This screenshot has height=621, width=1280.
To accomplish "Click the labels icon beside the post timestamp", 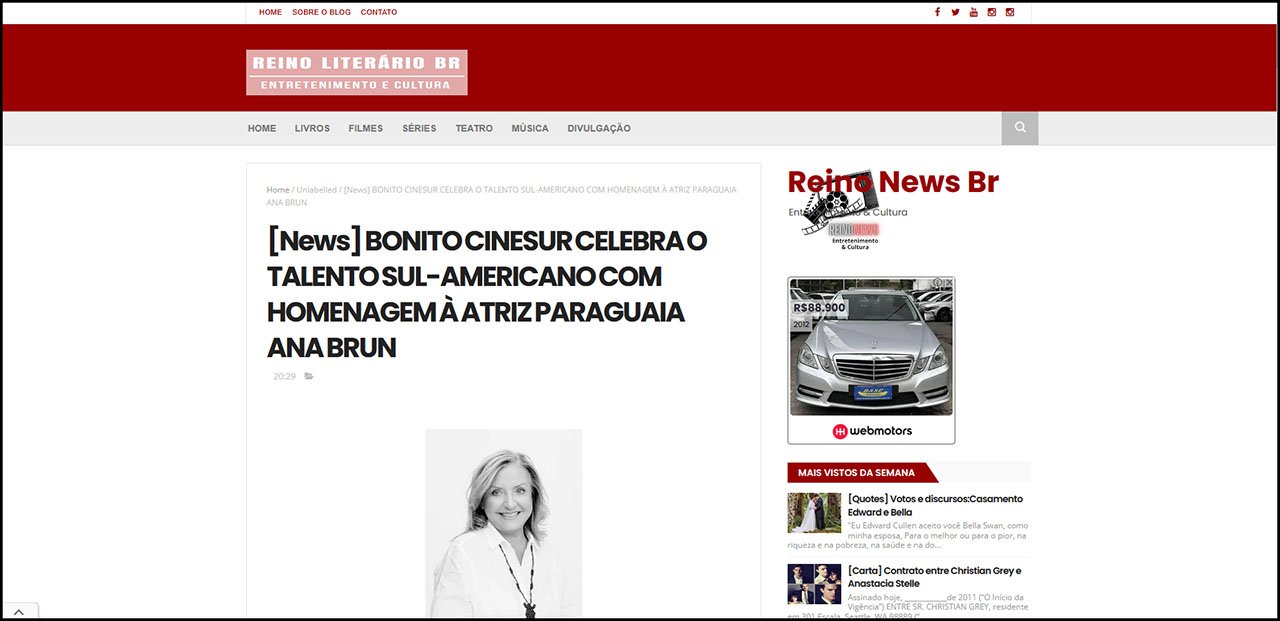I will tap(308, 376).
